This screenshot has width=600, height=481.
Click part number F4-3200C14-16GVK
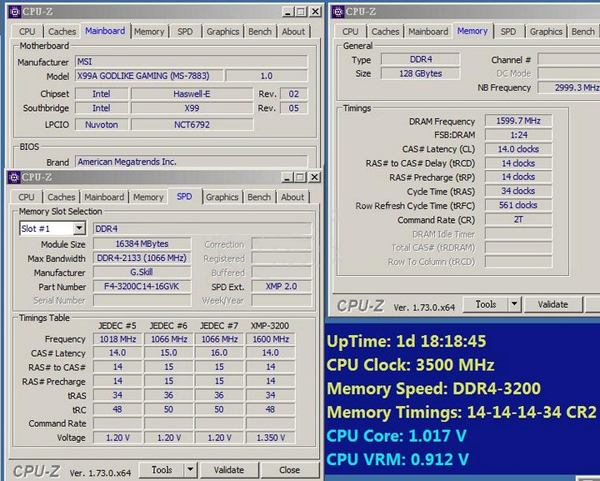pyautogui.click(x=142, y=286)
